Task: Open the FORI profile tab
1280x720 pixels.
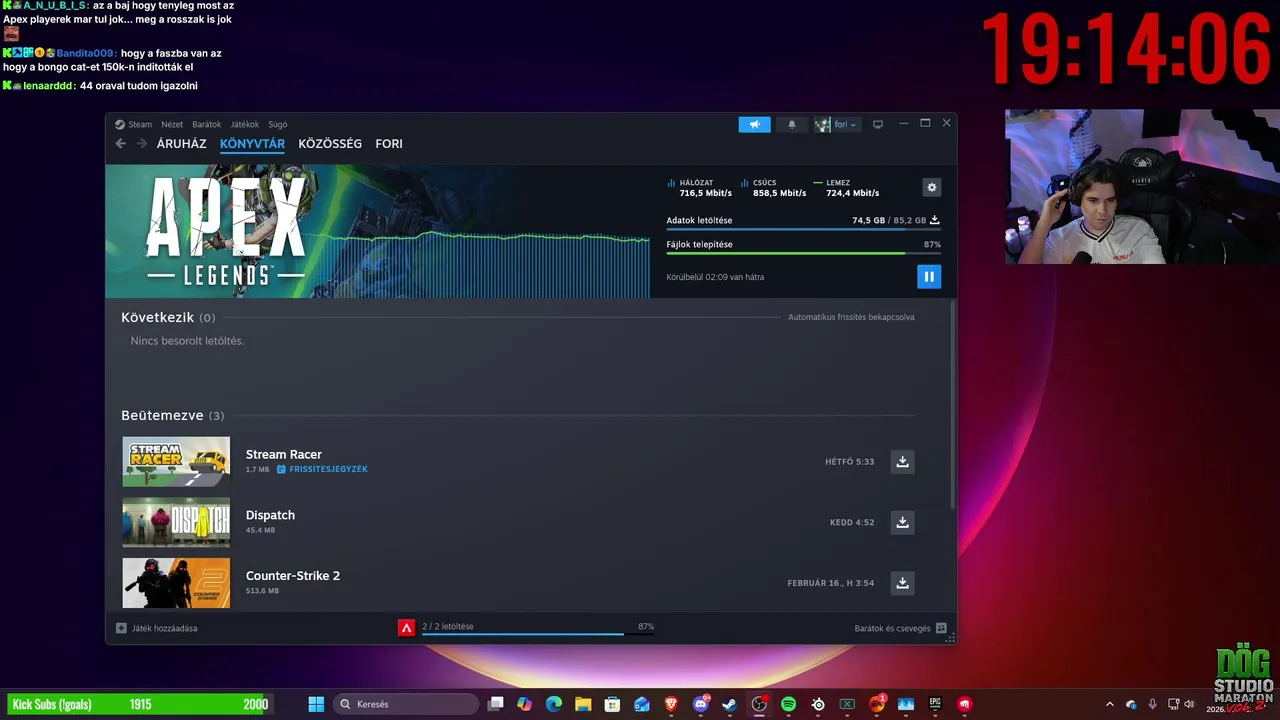Action: click(x=389, y=144)
